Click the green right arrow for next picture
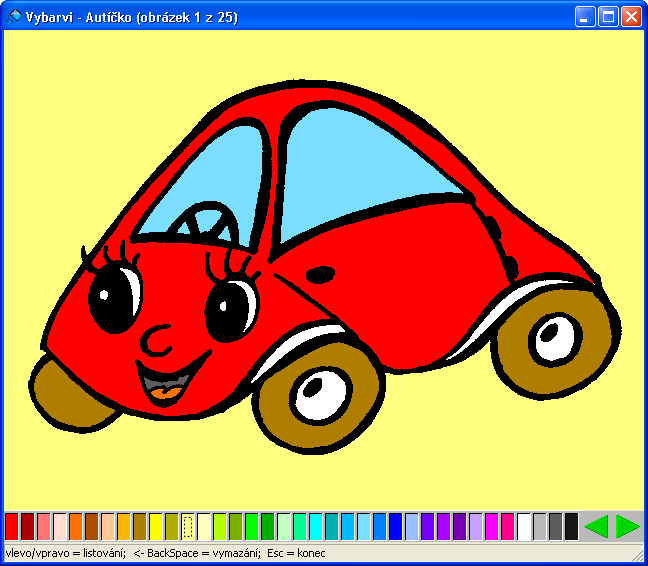This screenshot has width=648, height=566. (627, 526)
